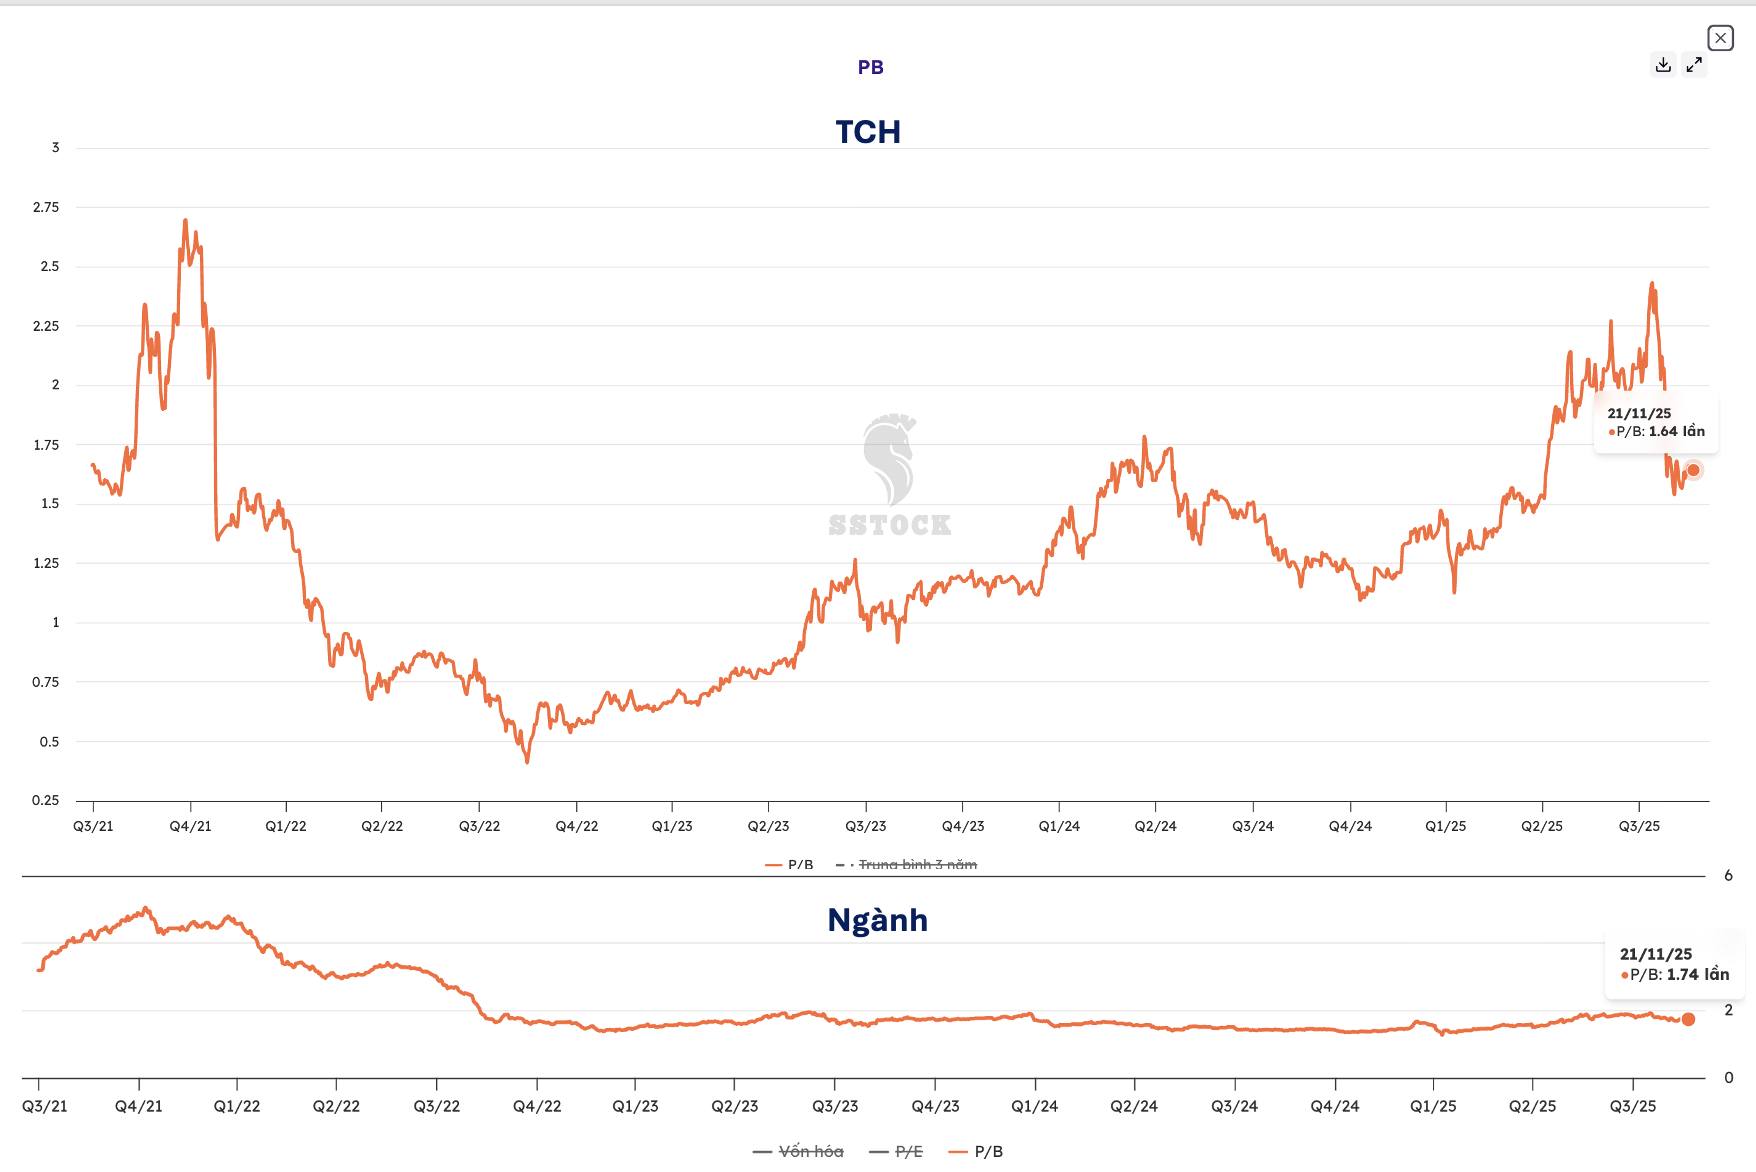Click the Ngành tooltip showing 1.74 lần
Screen dimensions: 1756x1172
[x=1674, y=965]
